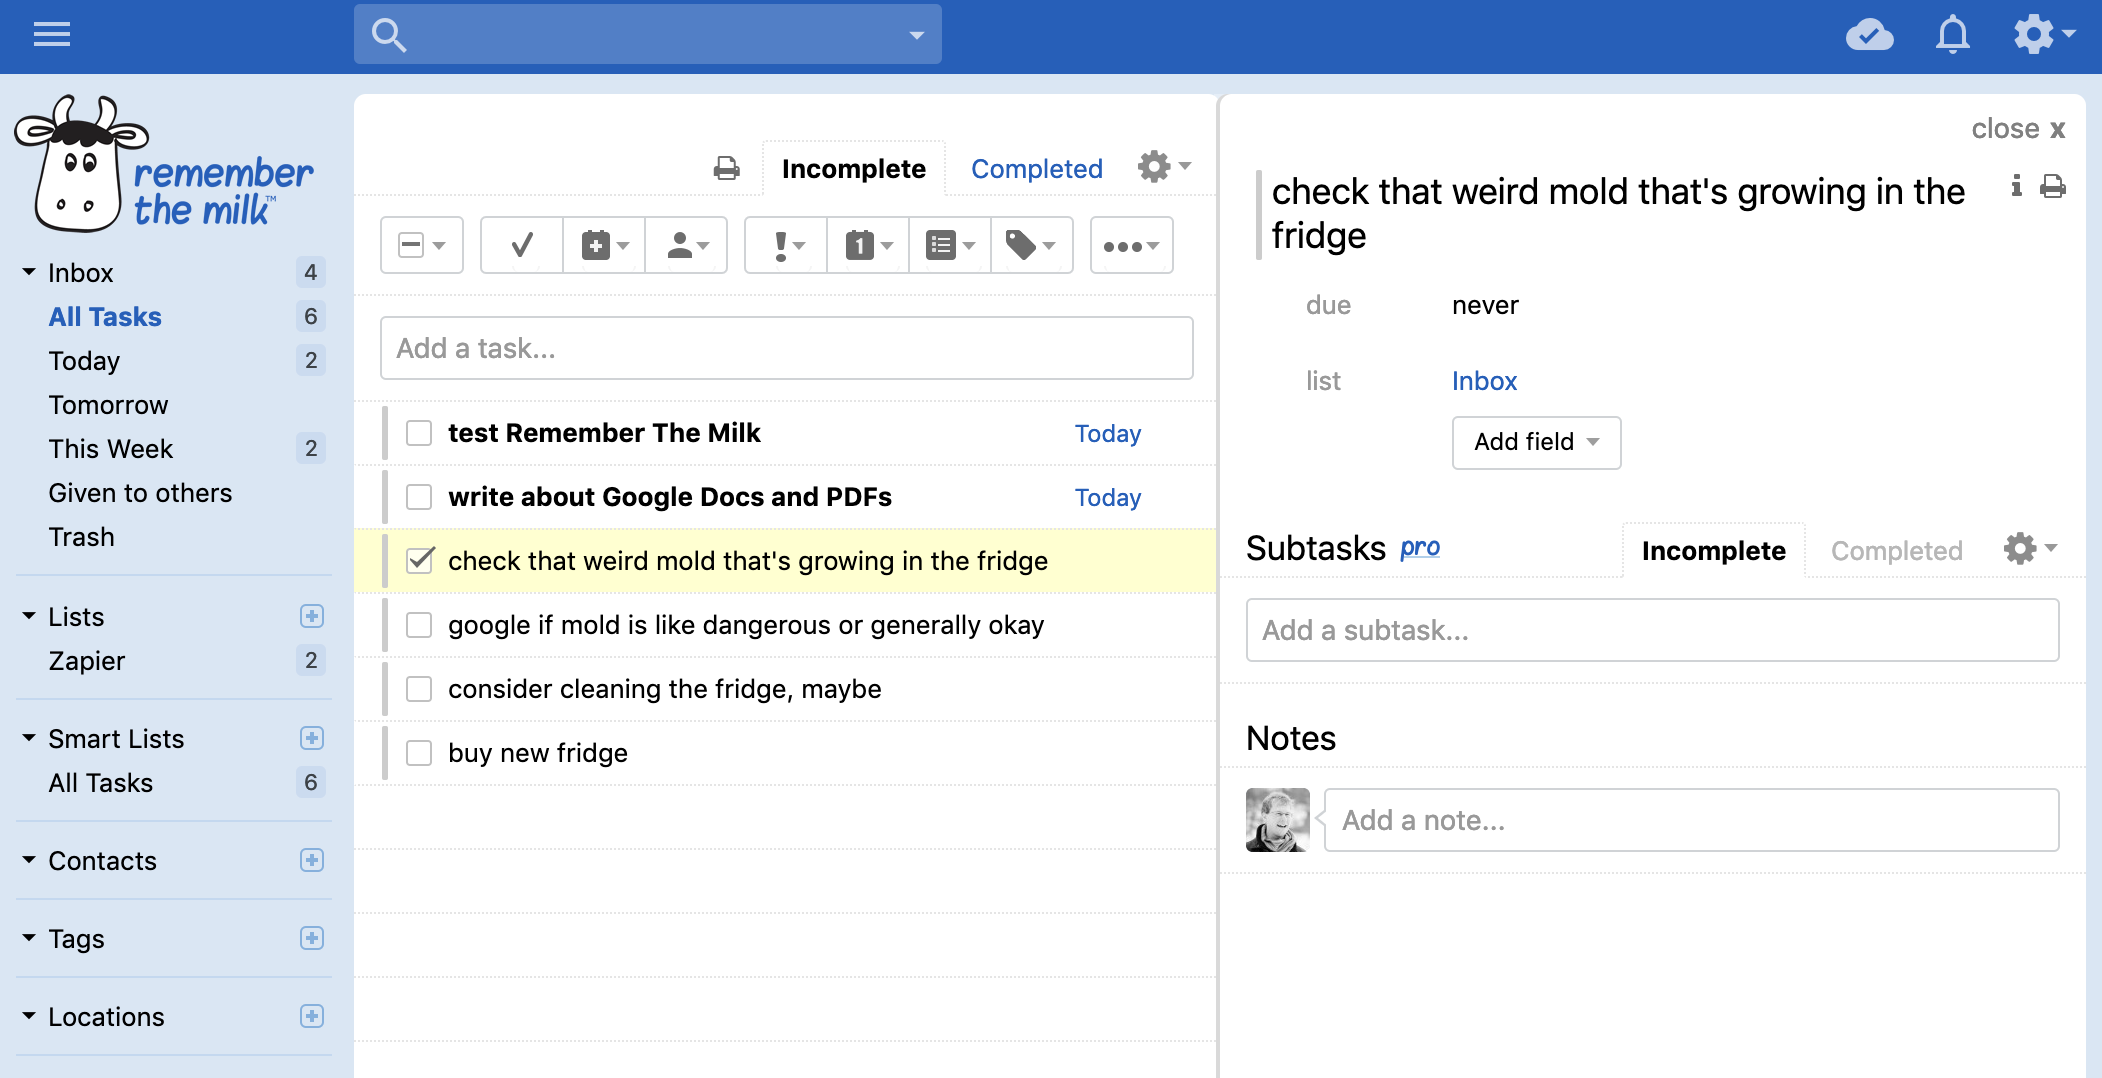
Task: Add tags to the selected task
Action: pos(1032,245)
